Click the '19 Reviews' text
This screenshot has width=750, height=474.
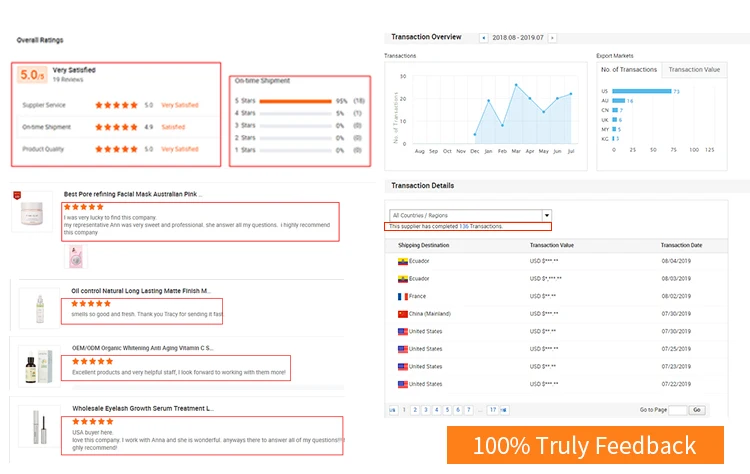[68, 80]
